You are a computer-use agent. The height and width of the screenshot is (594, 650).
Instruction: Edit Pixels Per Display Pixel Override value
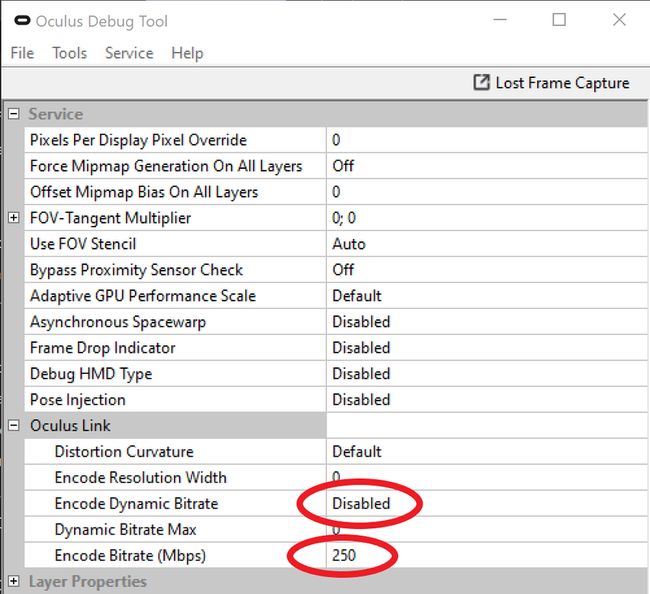pyautogui.click(x=337, y=140)
